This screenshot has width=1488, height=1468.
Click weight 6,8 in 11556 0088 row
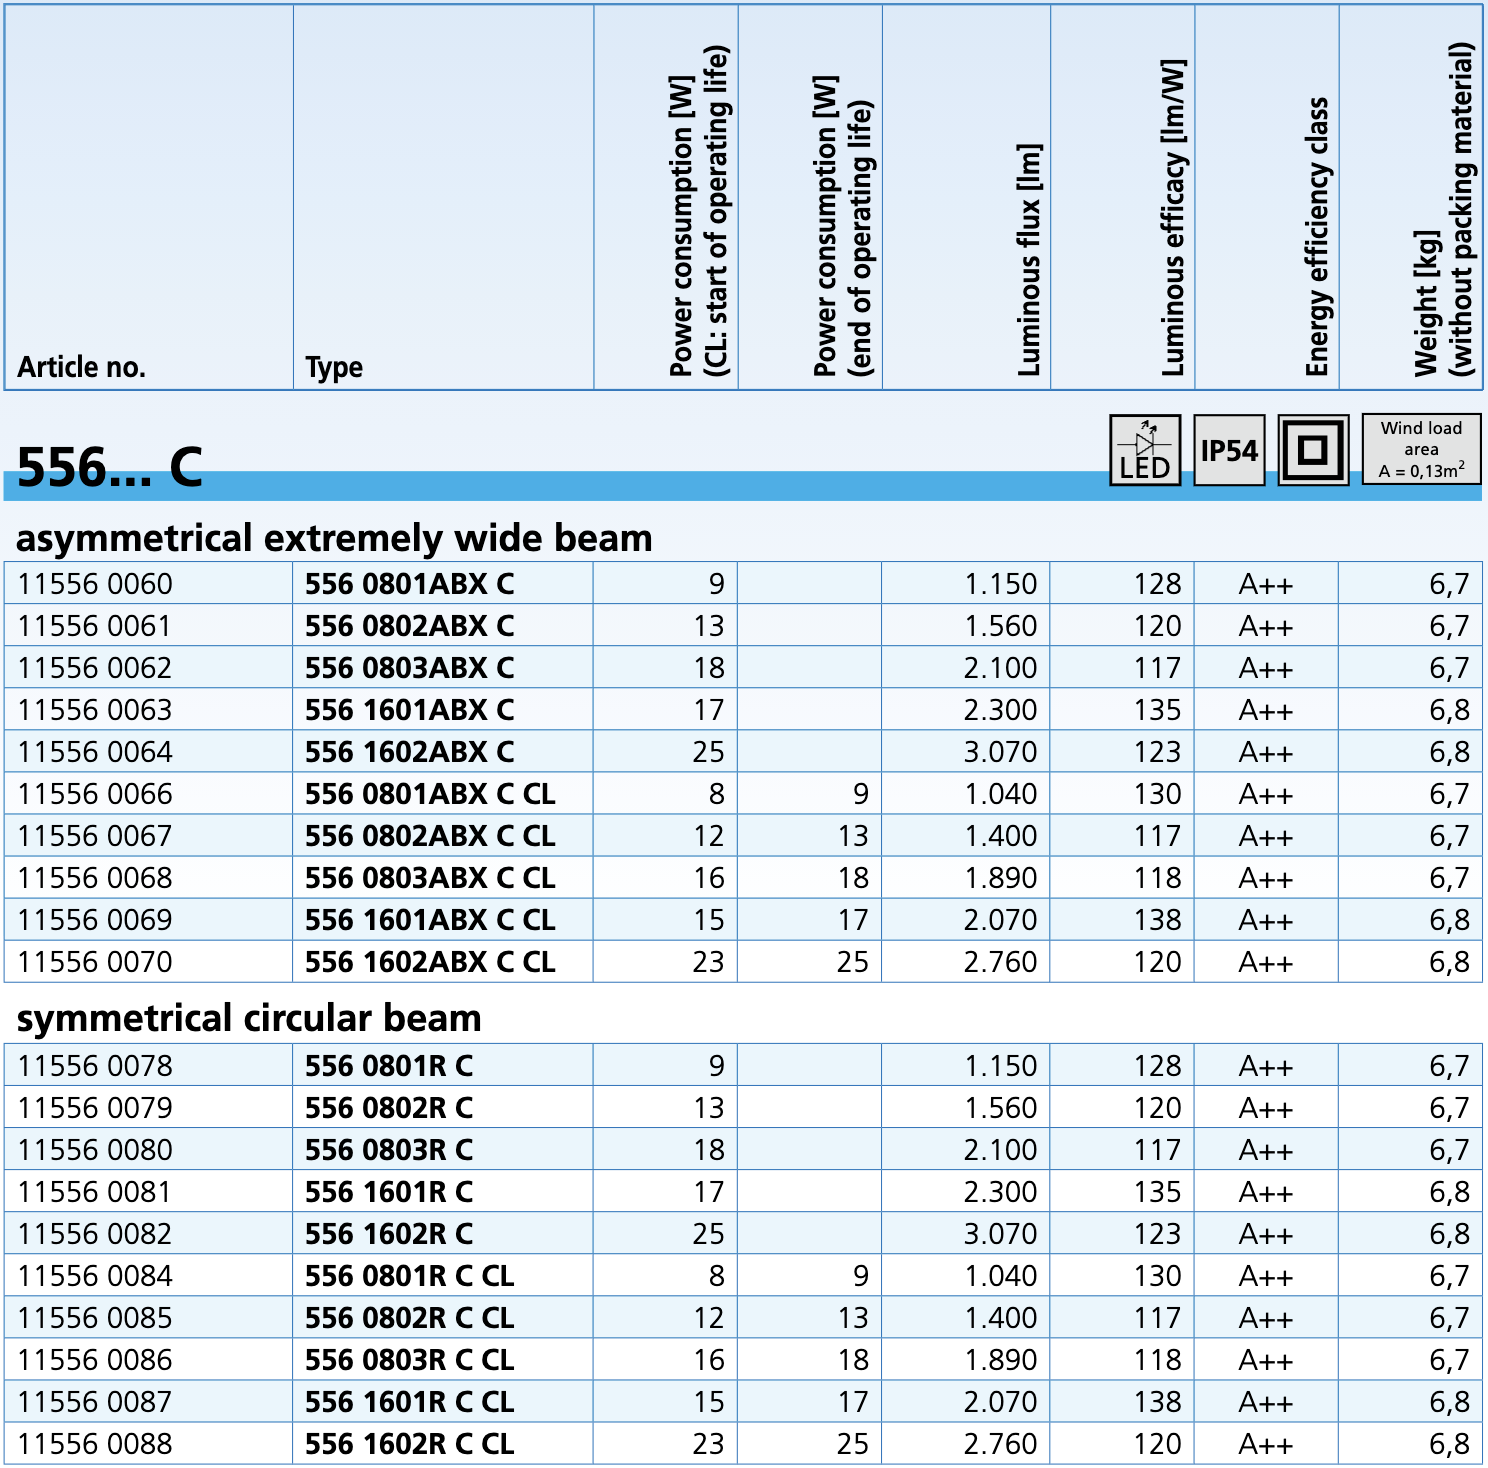1450,1444
